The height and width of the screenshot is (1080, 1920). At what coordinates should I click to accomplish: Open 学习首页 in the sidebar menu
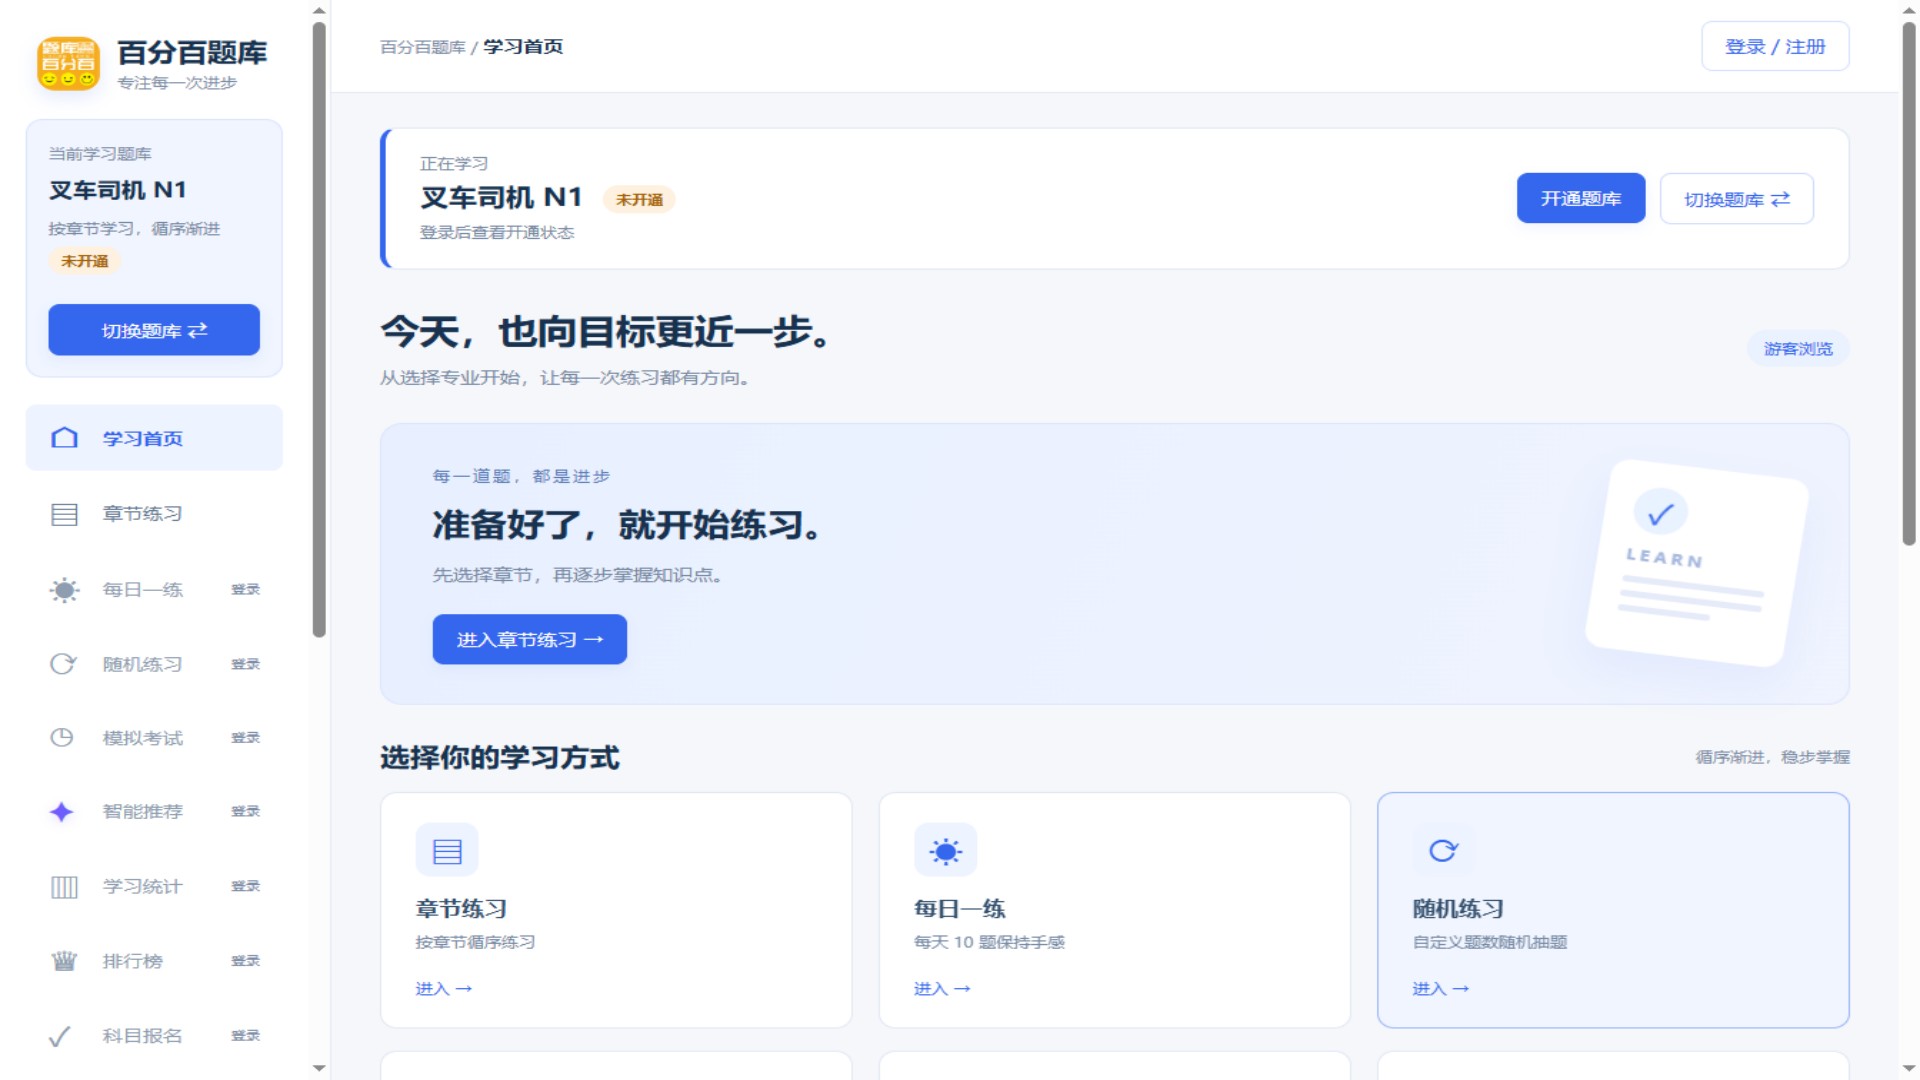pos(154,438)
